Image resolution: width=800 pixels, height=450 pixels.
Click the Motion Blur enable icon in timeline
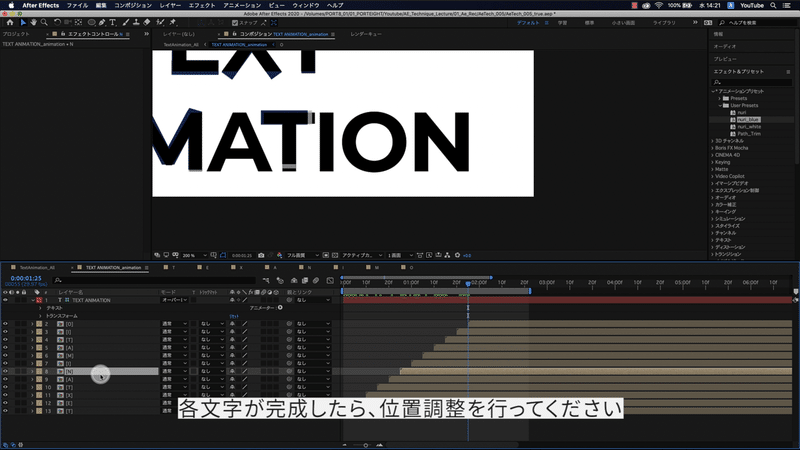tap(316, 280)
